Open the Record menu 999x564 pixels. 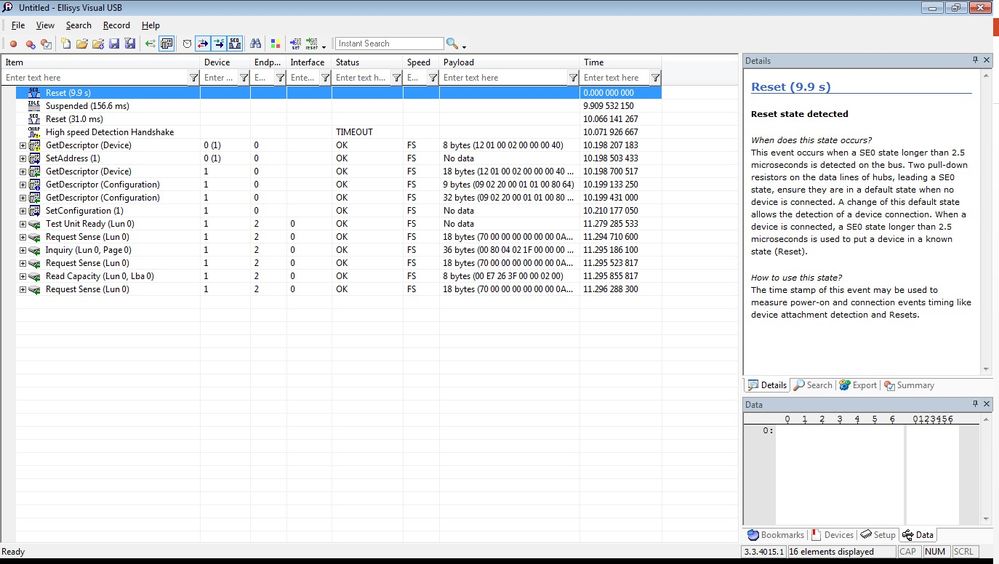coord(116,25)
